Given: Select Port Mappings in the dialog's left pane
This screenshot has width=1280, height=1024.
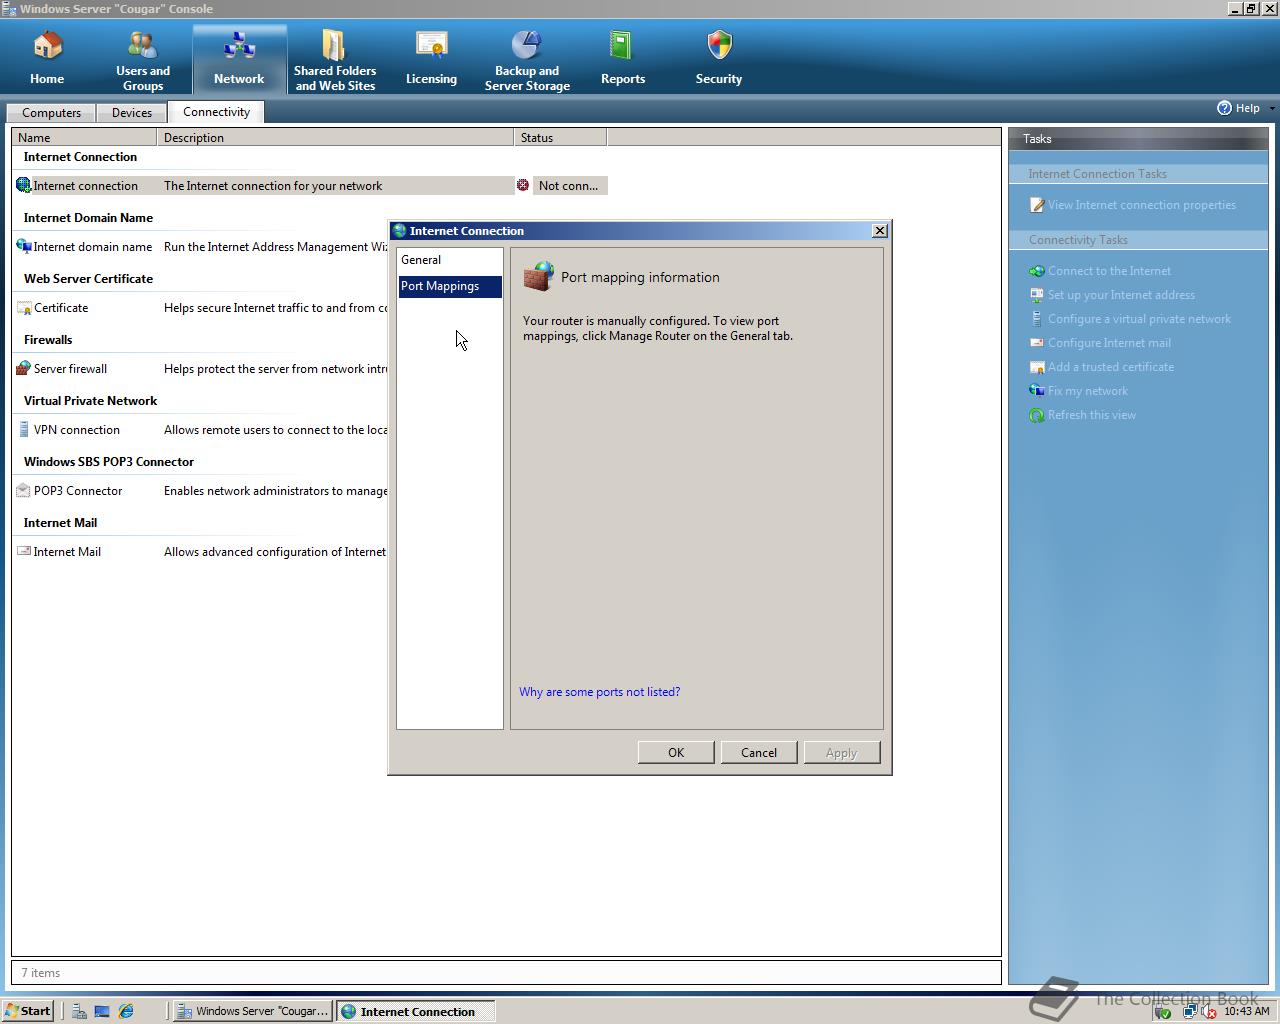Looking at the screenshot, I should click(450, 286).
